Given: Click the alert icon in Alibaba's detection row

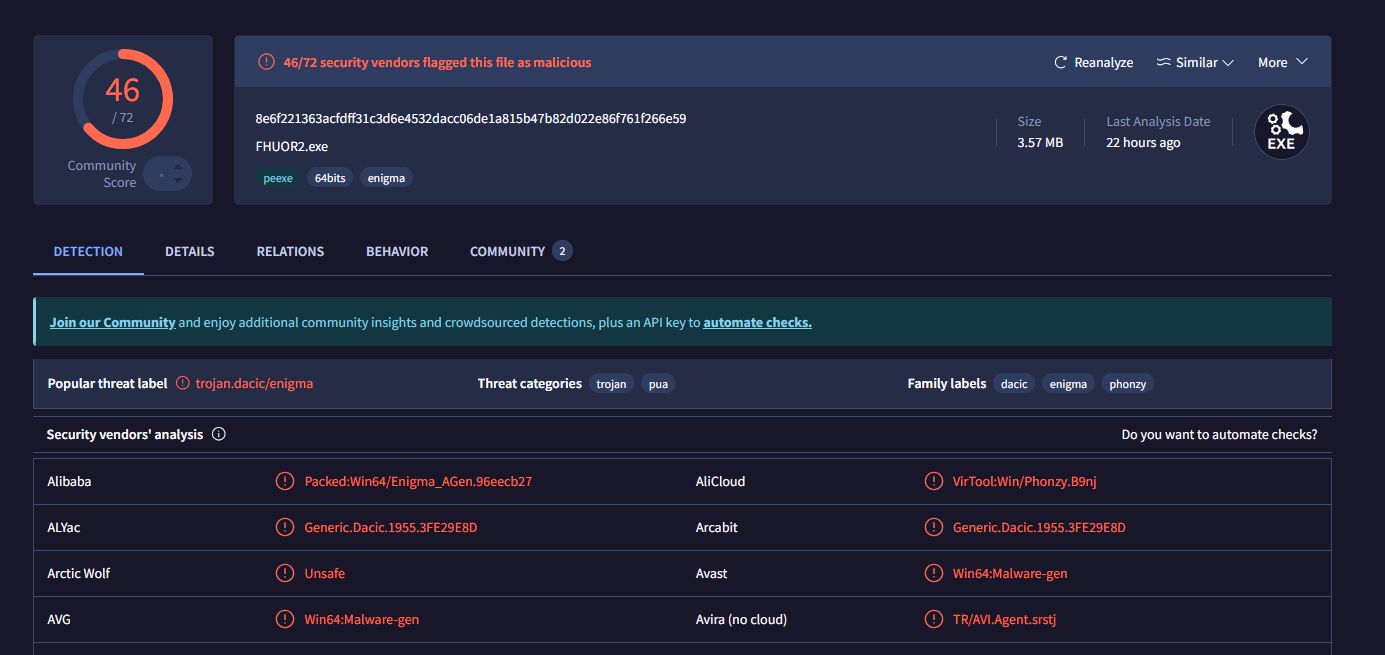Looking at the screenshot, I should pyautogui.click(x=285, y=482).
